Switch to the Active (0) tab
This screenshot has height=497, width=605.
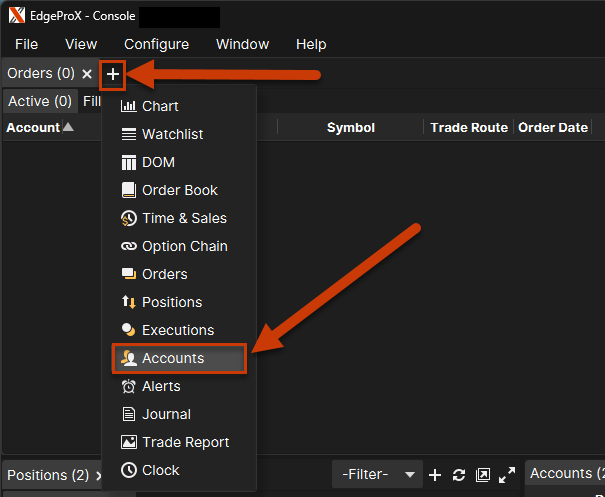click(x=40, y=101)
